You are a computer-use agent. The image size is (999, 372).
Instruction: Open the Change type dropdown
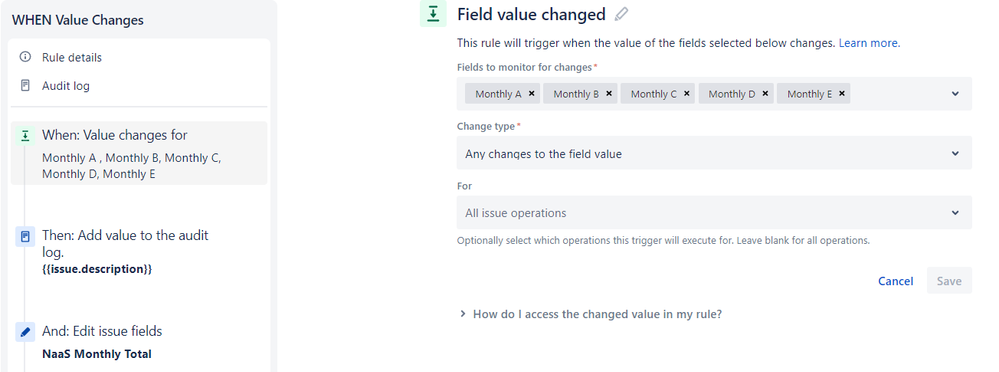(x=714, y=153)
